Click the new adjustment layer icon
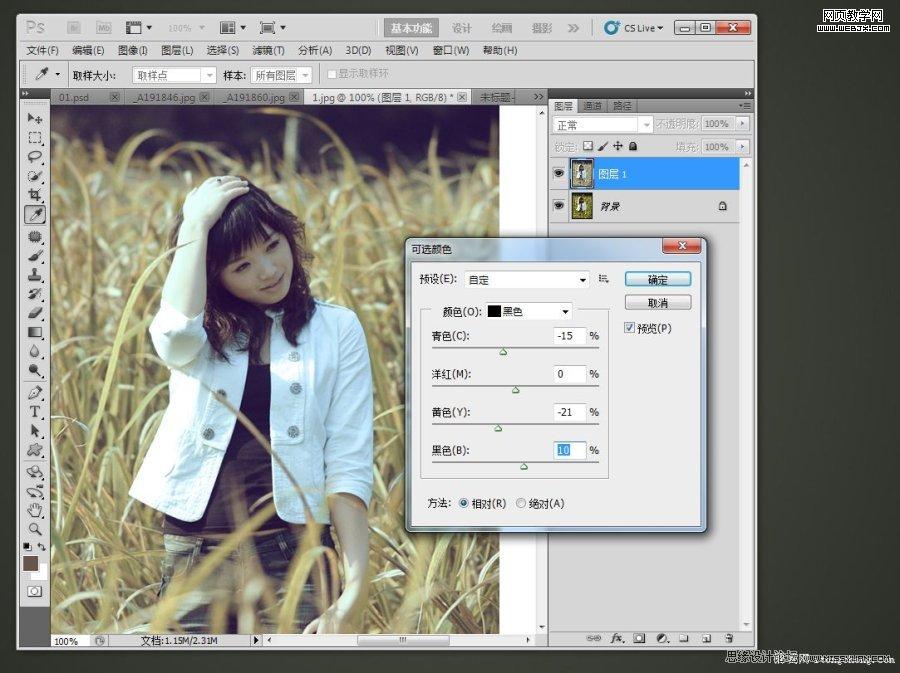Viewport: 900px width, 673px height. tap(662, 638)
